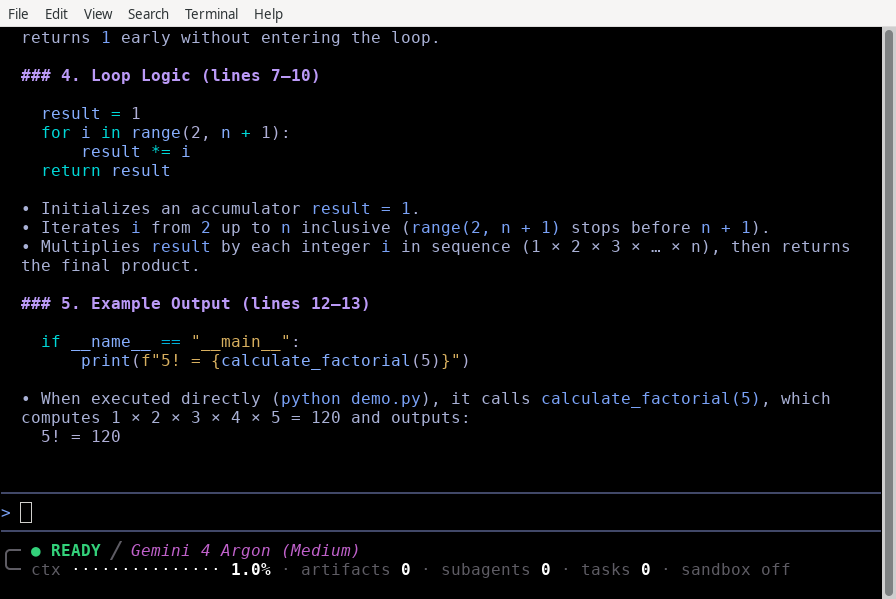
Task: Click the Gemini 4 Argon (Medium) model label
Action: [x=245, y=550]
